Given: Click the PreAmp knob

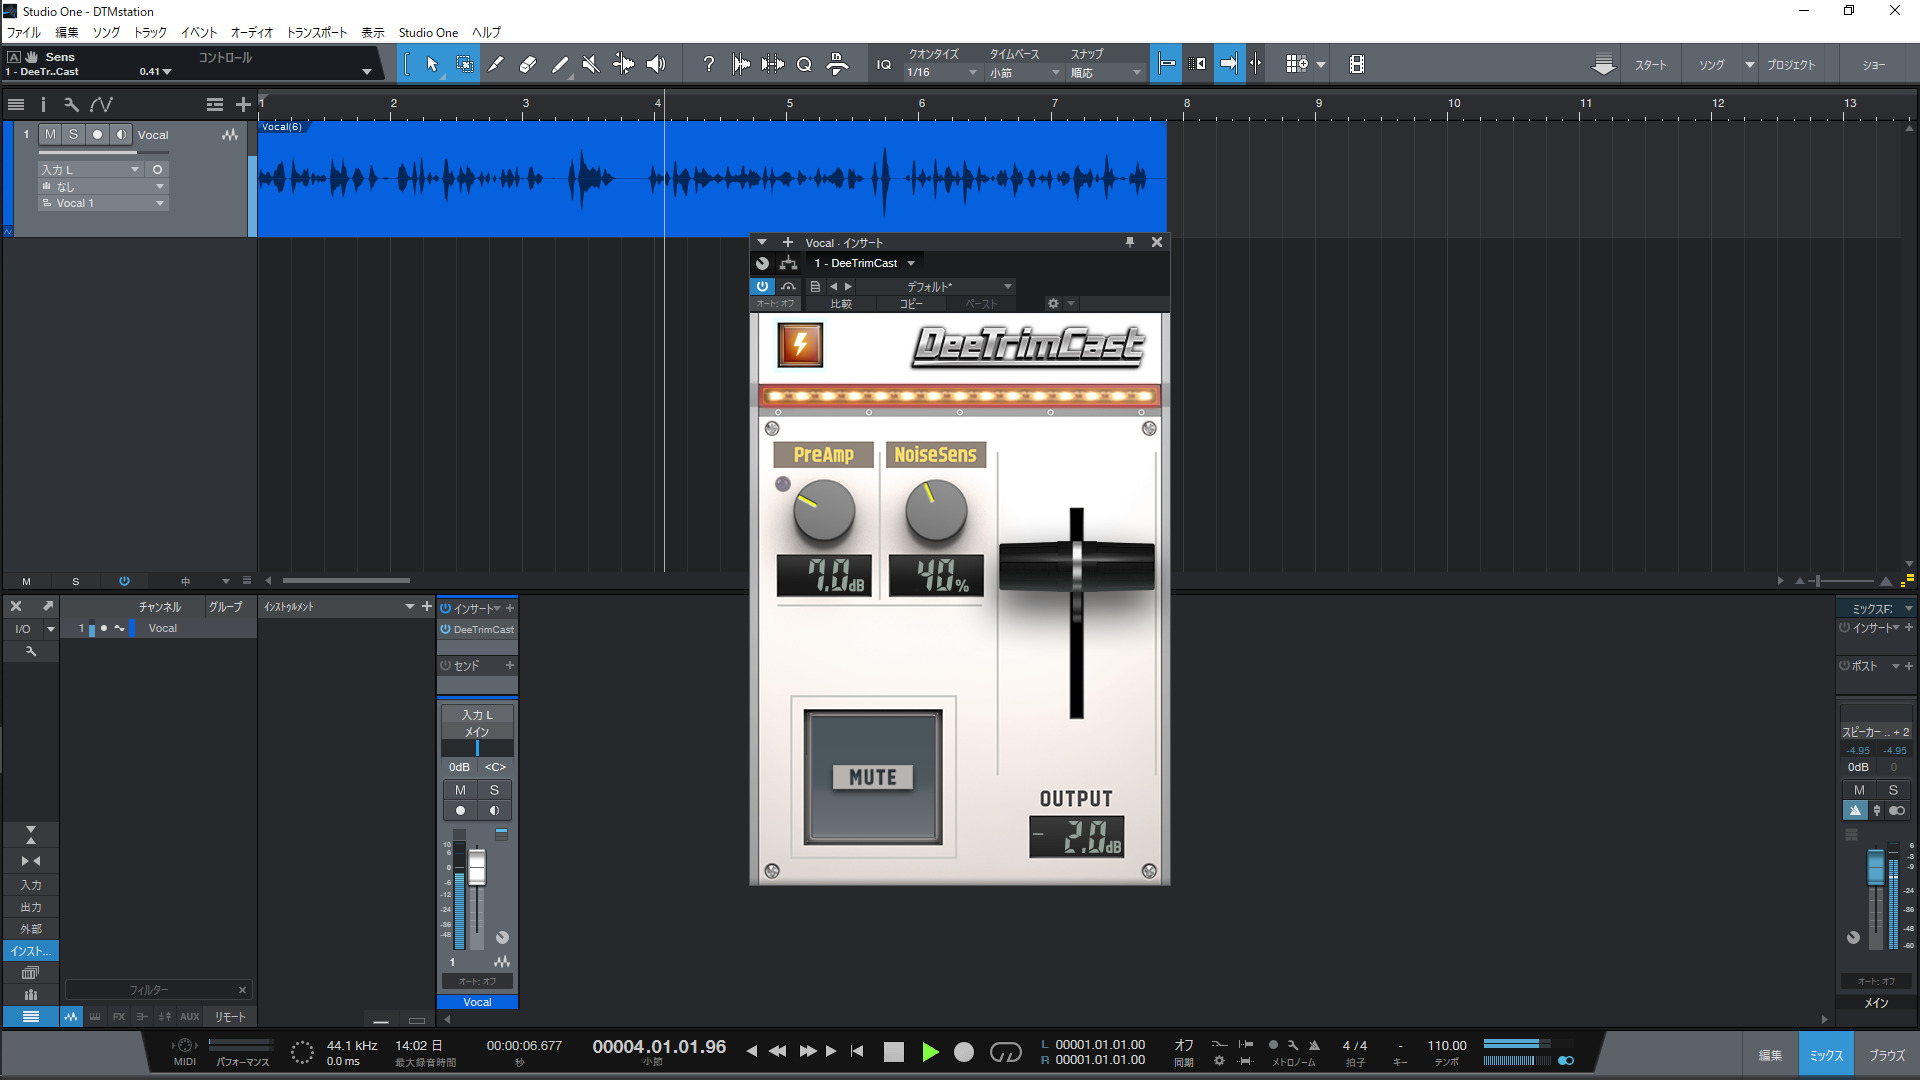Looking at the screenshot, I should [824, 510].
